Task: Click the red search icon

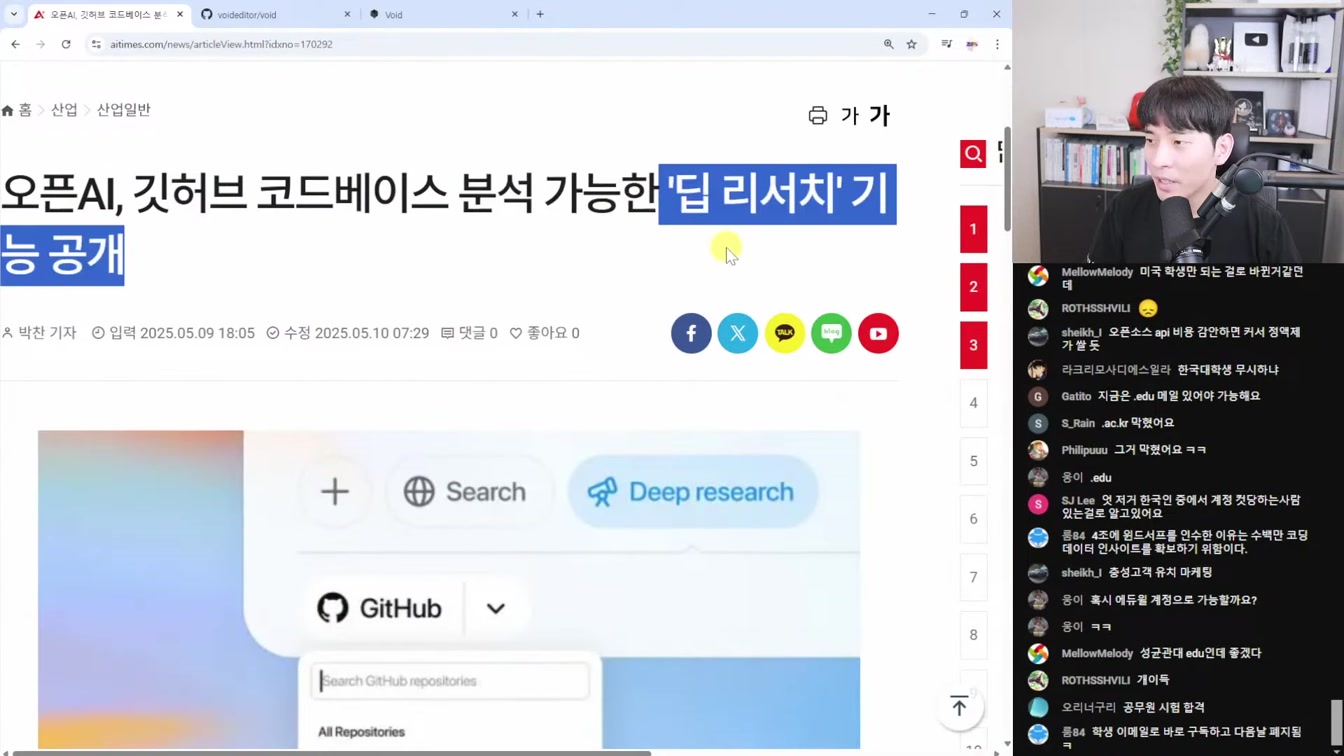Action: point(973,153)
